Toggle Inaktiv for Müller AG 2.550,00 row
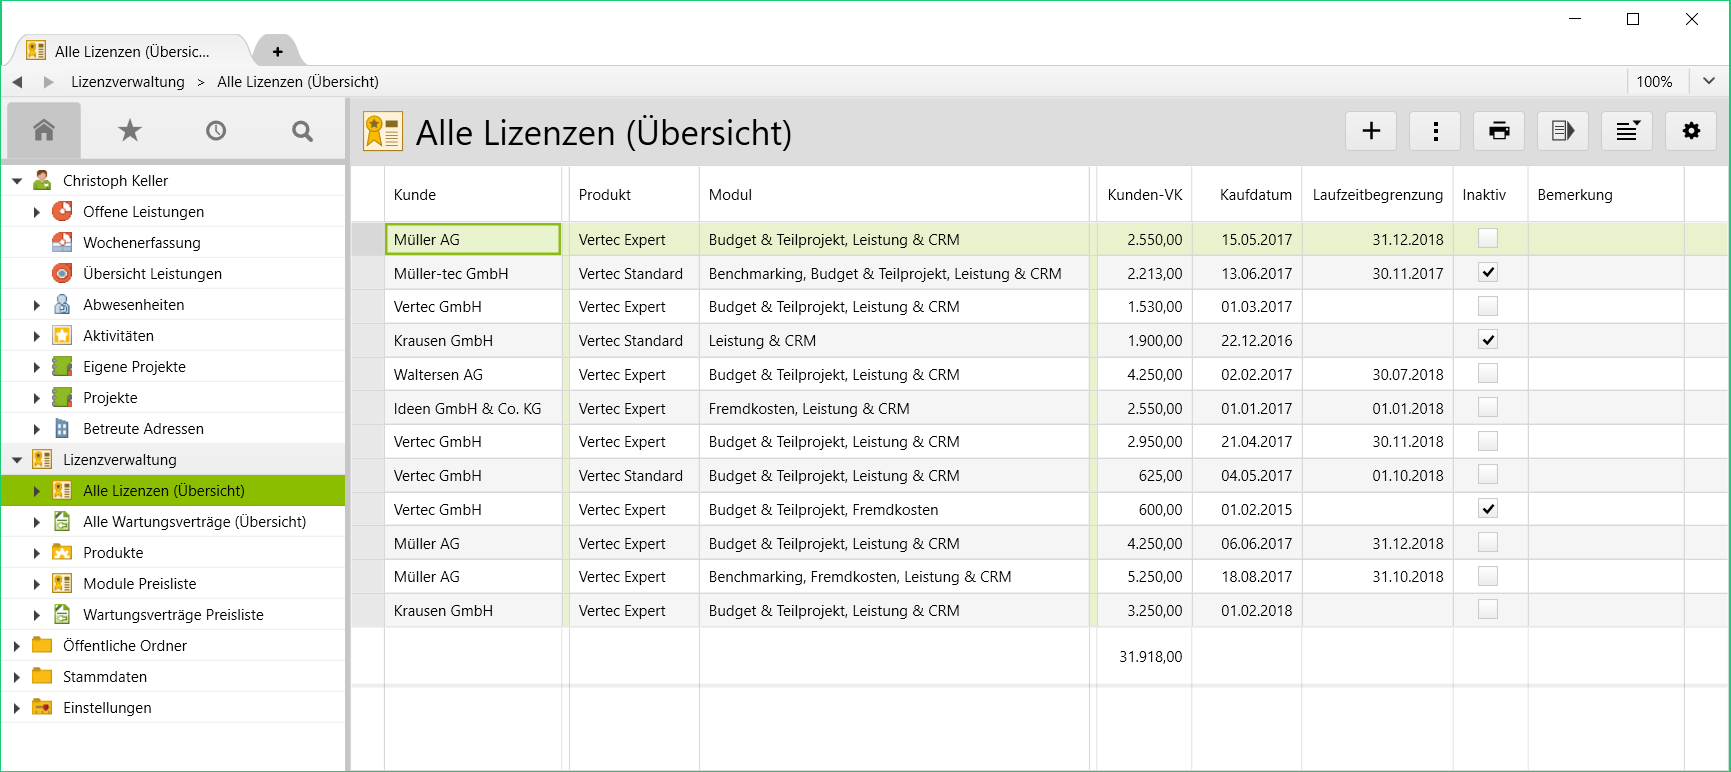This screenshot has height=772, width=1731. (x=1488, y=238)
